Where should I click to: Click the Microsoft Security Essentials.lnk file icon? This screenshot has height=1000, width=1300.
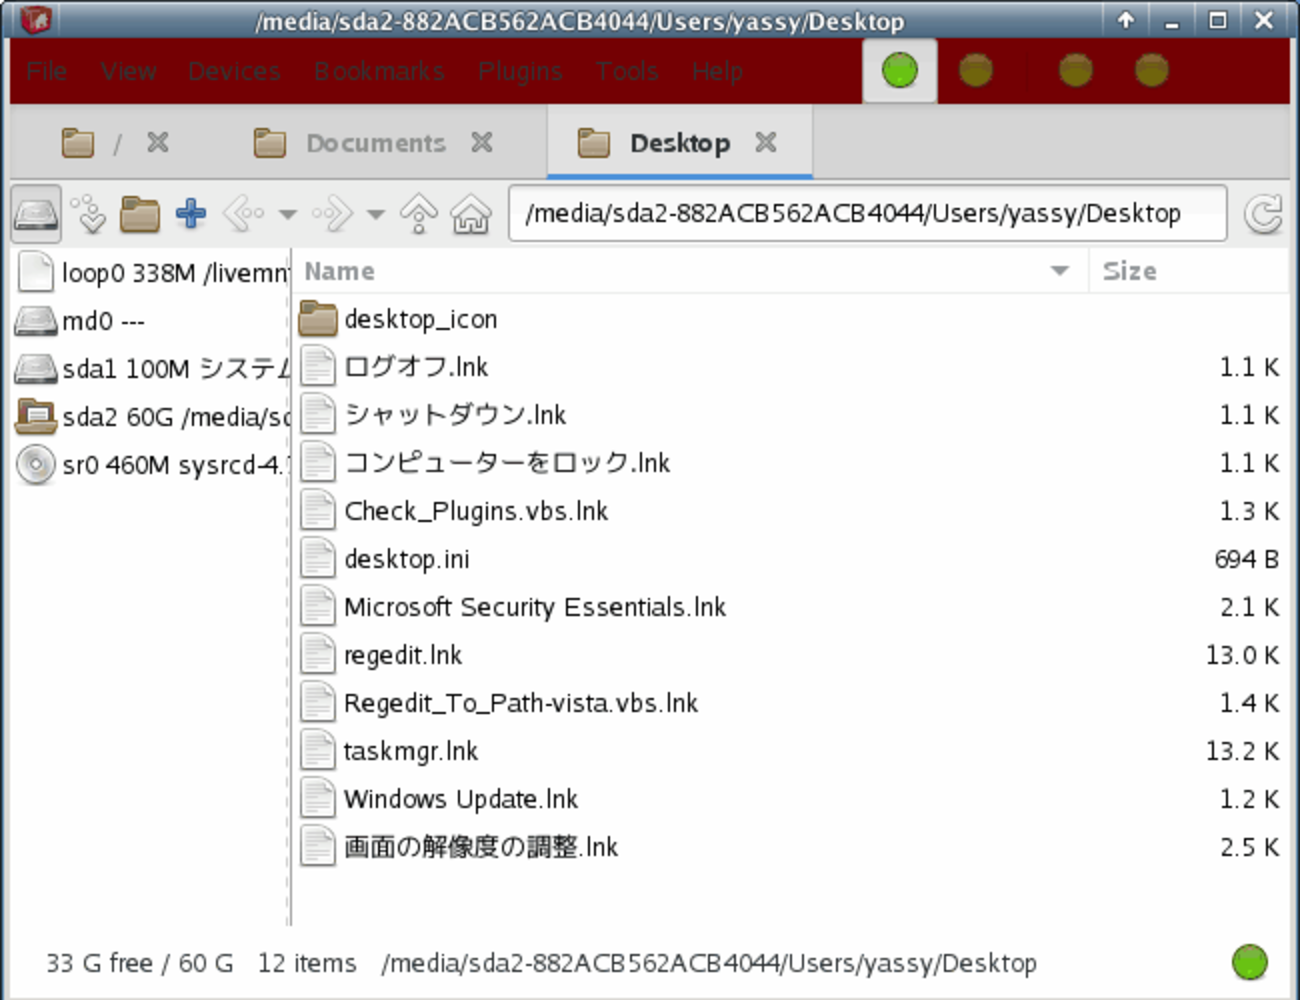click(319, 607)
